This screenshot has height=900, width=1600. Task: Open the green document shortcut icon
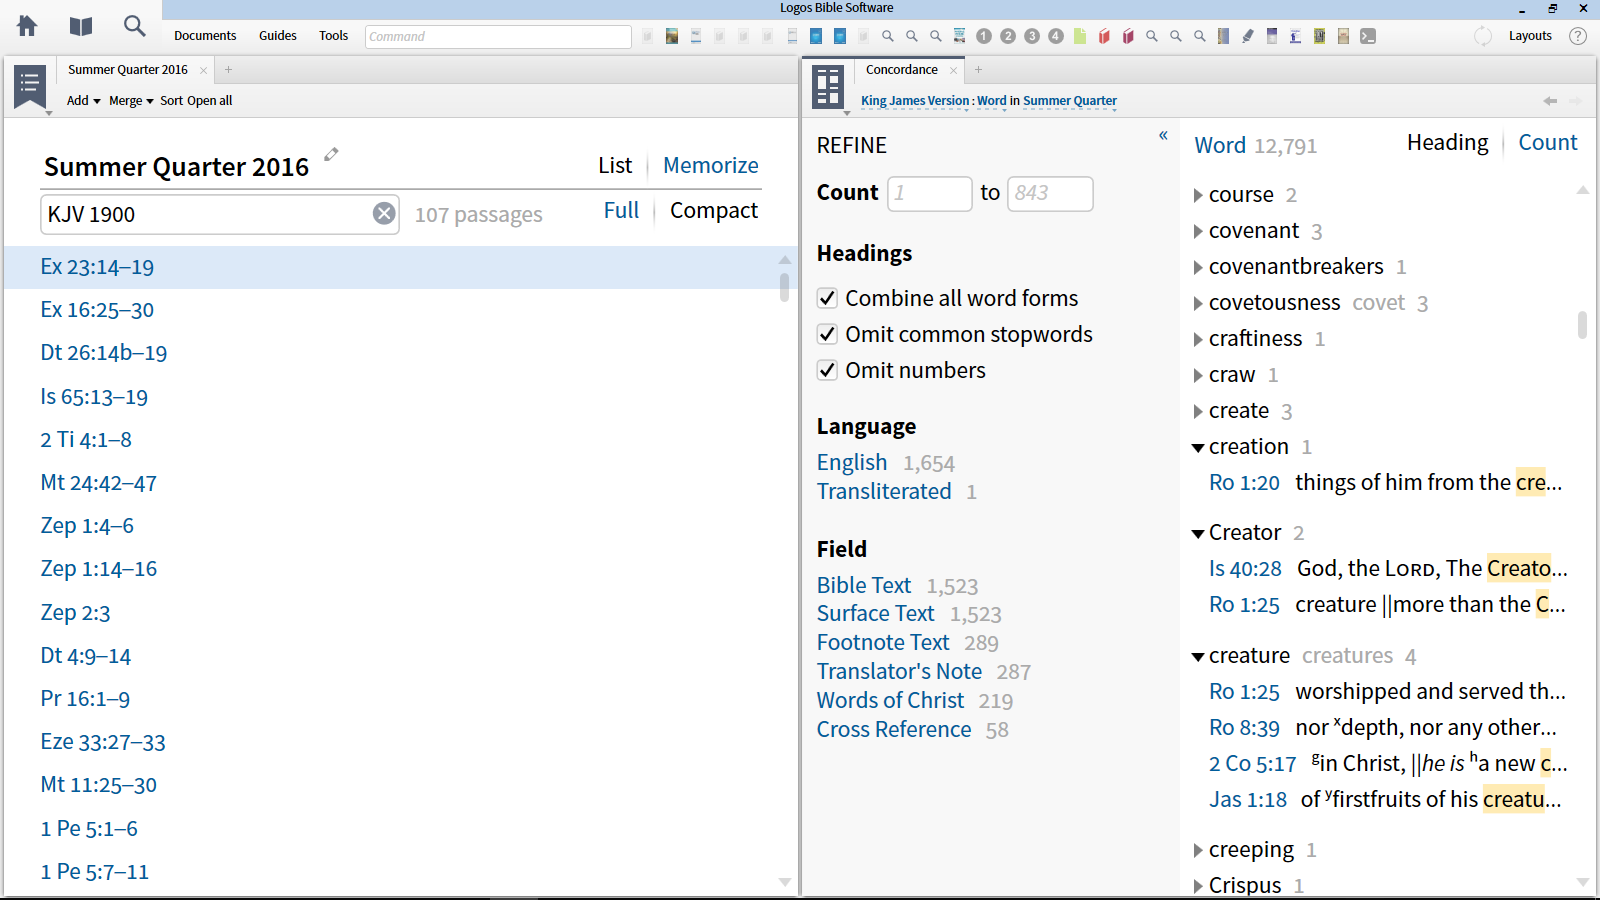coord(1080,36)
